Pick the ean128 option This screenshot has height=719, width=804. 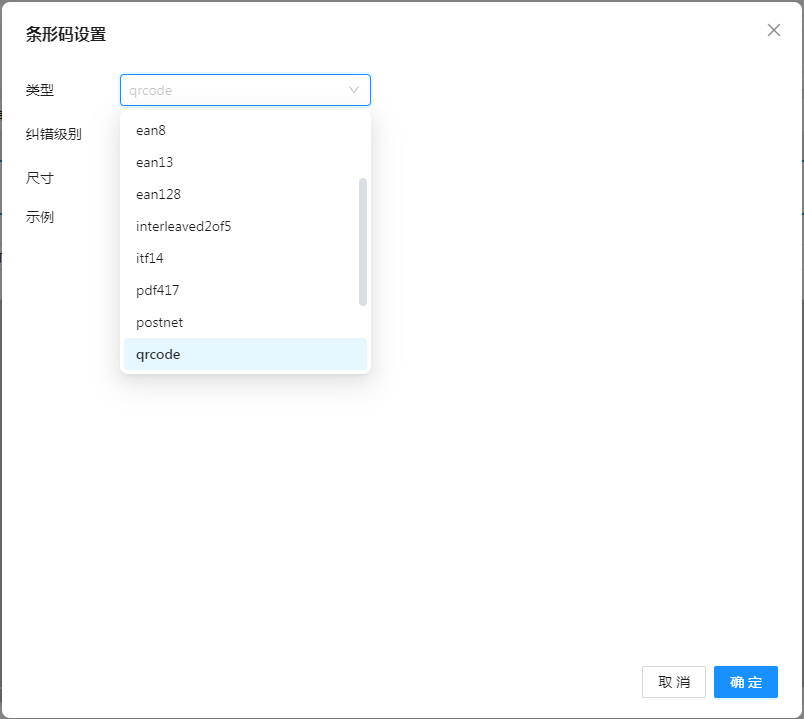coord(158,194)
